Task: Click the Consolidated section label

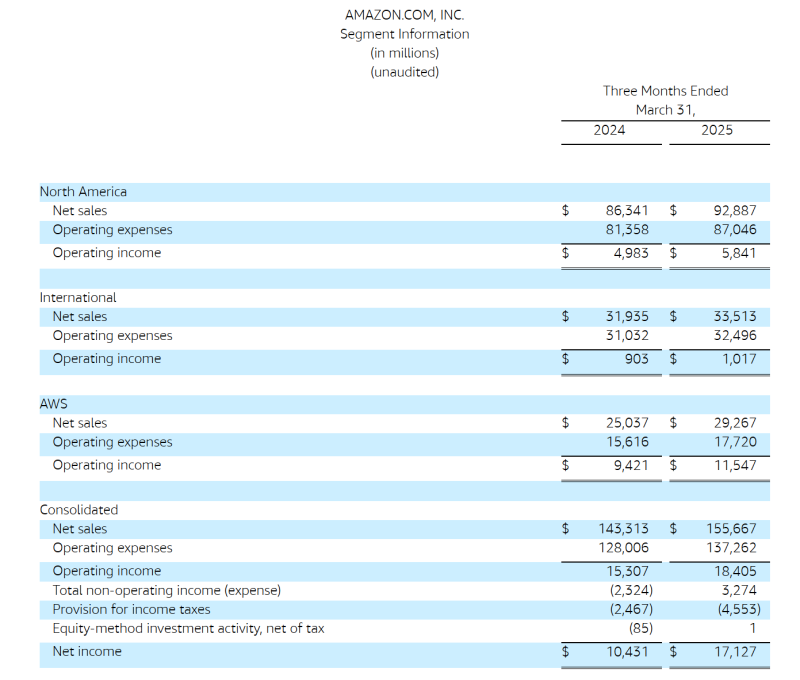Action: click(x=79, y=510)
